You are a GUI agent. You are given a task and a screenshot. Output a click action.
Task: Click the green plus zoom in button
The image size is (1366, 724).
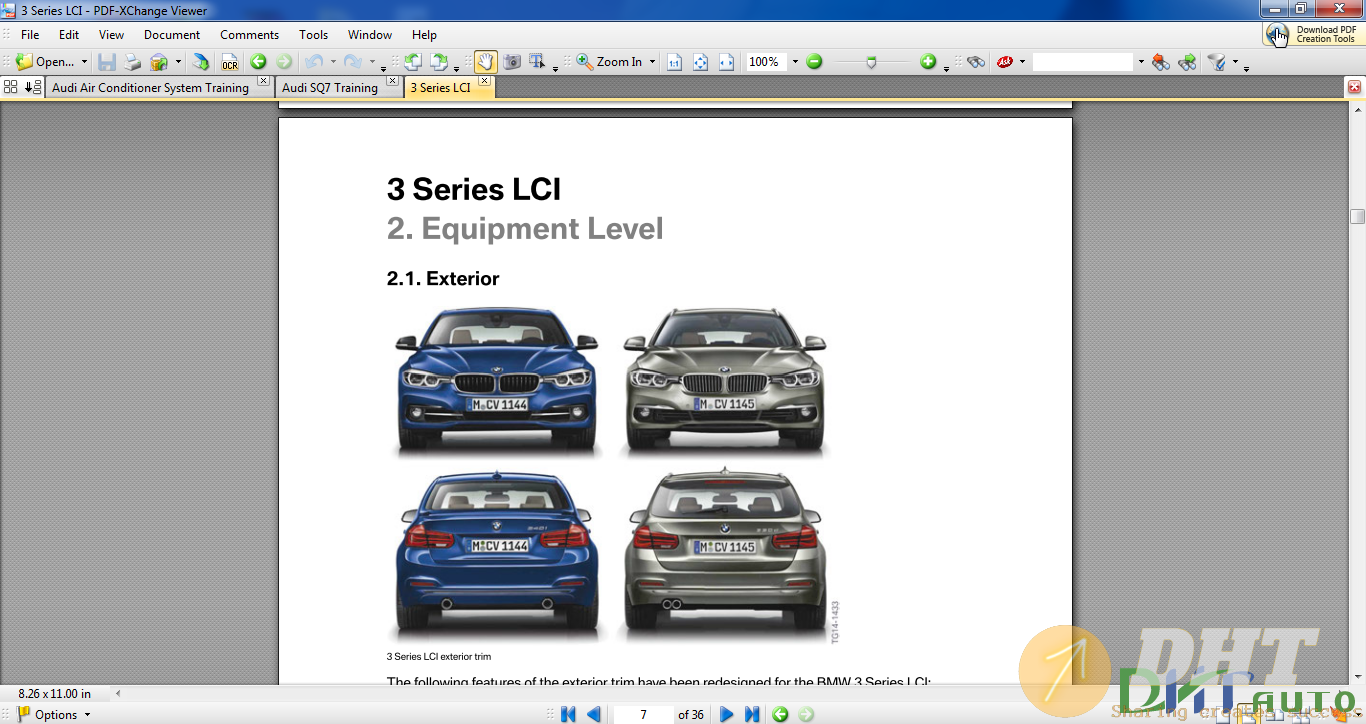click(928, 62)
